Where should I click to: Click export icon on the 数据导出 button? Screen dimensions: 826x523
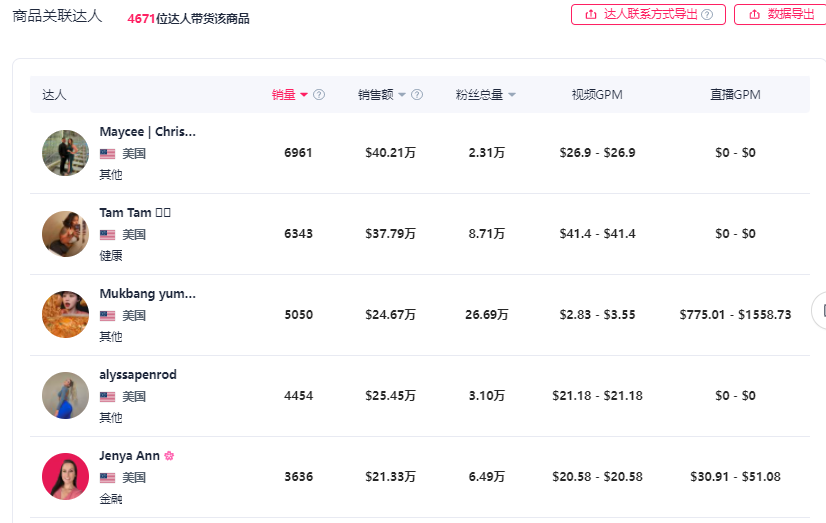pos(754,15)
